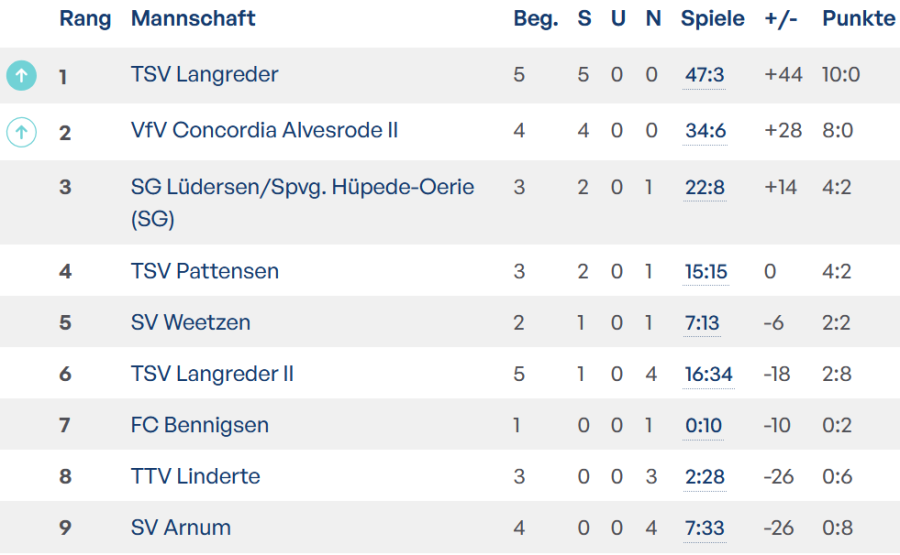Click the Mannschaft column header
The image size is (900, 555).
193,19
